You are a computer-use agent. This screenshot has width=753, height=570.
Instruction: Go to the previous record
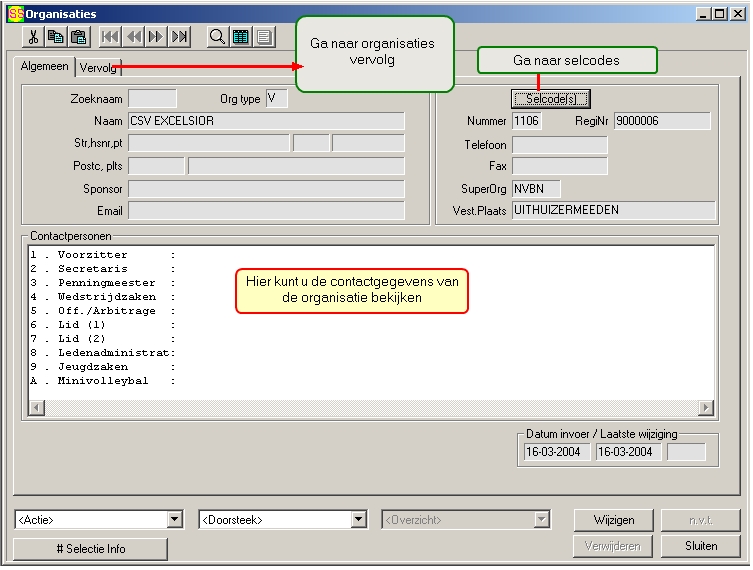pos(133,37)
